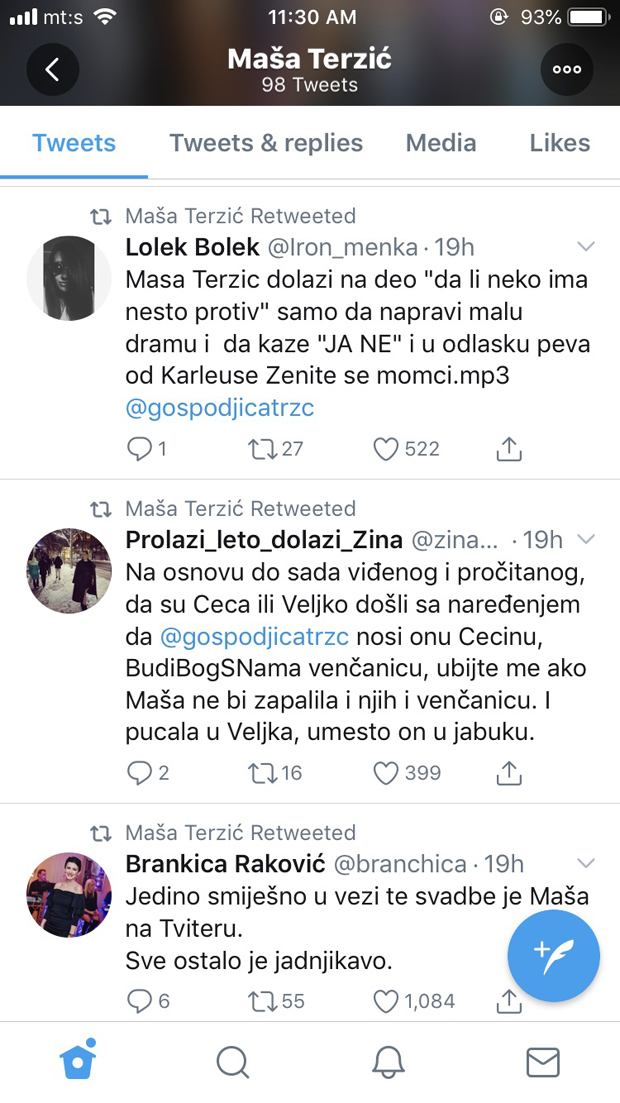Expand the chevron menu on Lolek Bolek tweet
620x1103 pixels.
pos(587,247)
